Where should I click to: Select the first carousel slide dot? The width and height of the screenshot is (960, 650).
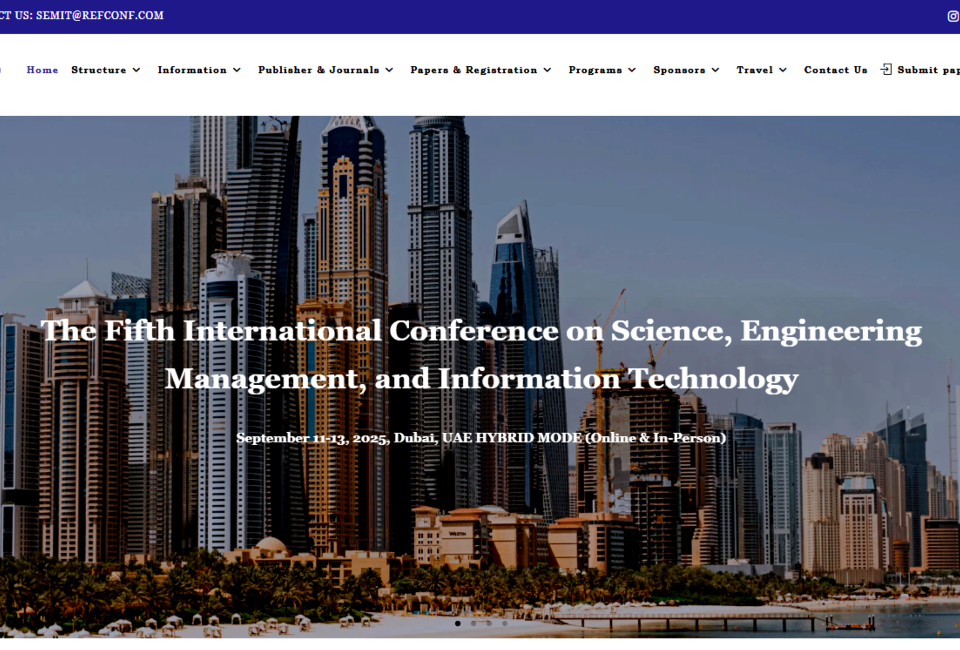tap(458, 623)
